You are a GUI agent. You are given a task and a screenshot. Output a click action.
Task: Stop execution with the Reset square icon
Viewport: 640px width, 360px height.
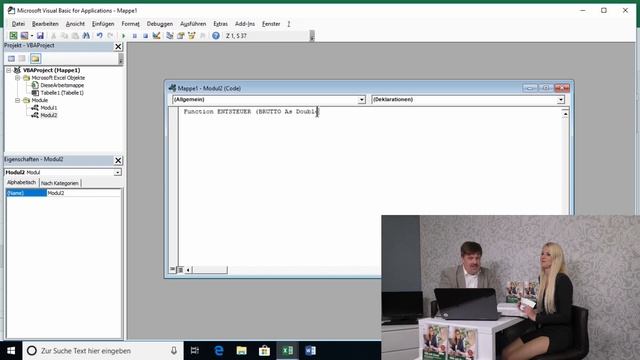(145, 36)
